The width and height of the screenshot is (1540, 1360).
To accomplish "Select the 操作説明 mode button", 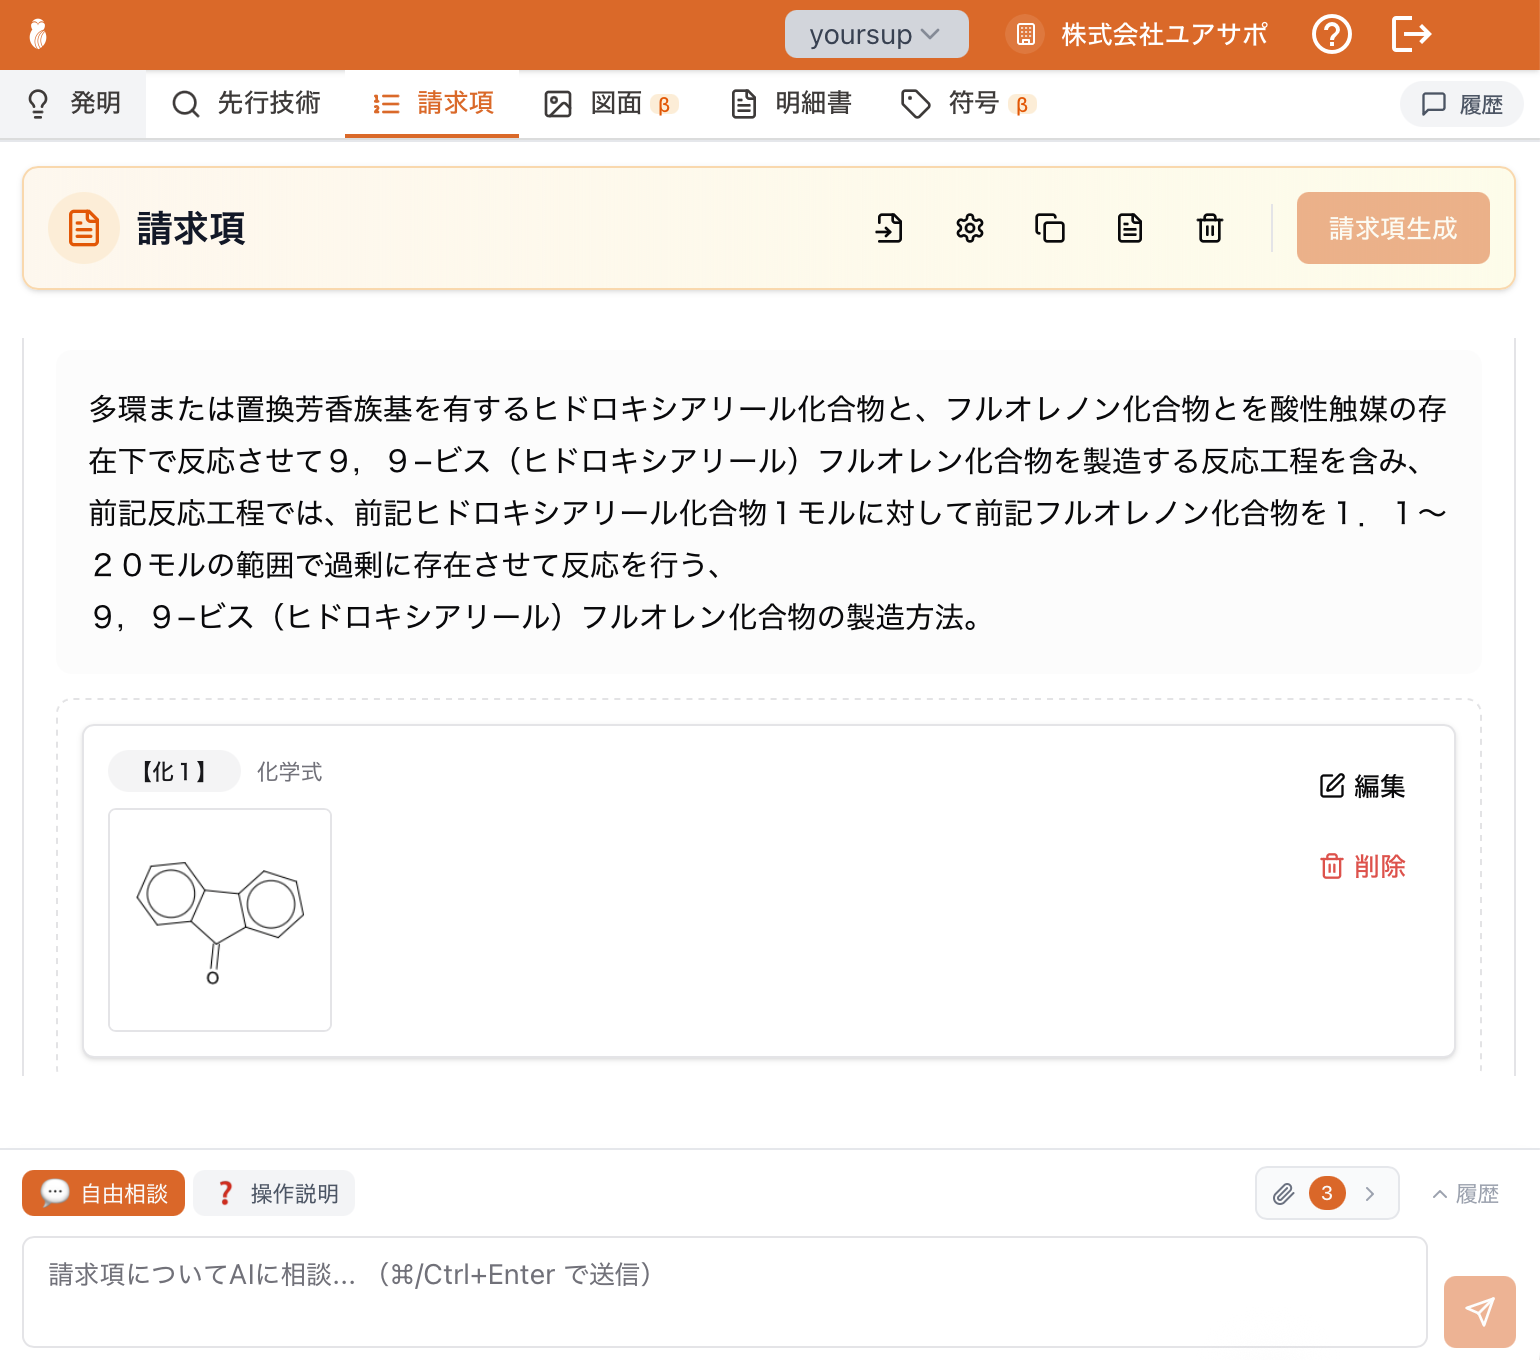I will click(x=275, y=1193).
